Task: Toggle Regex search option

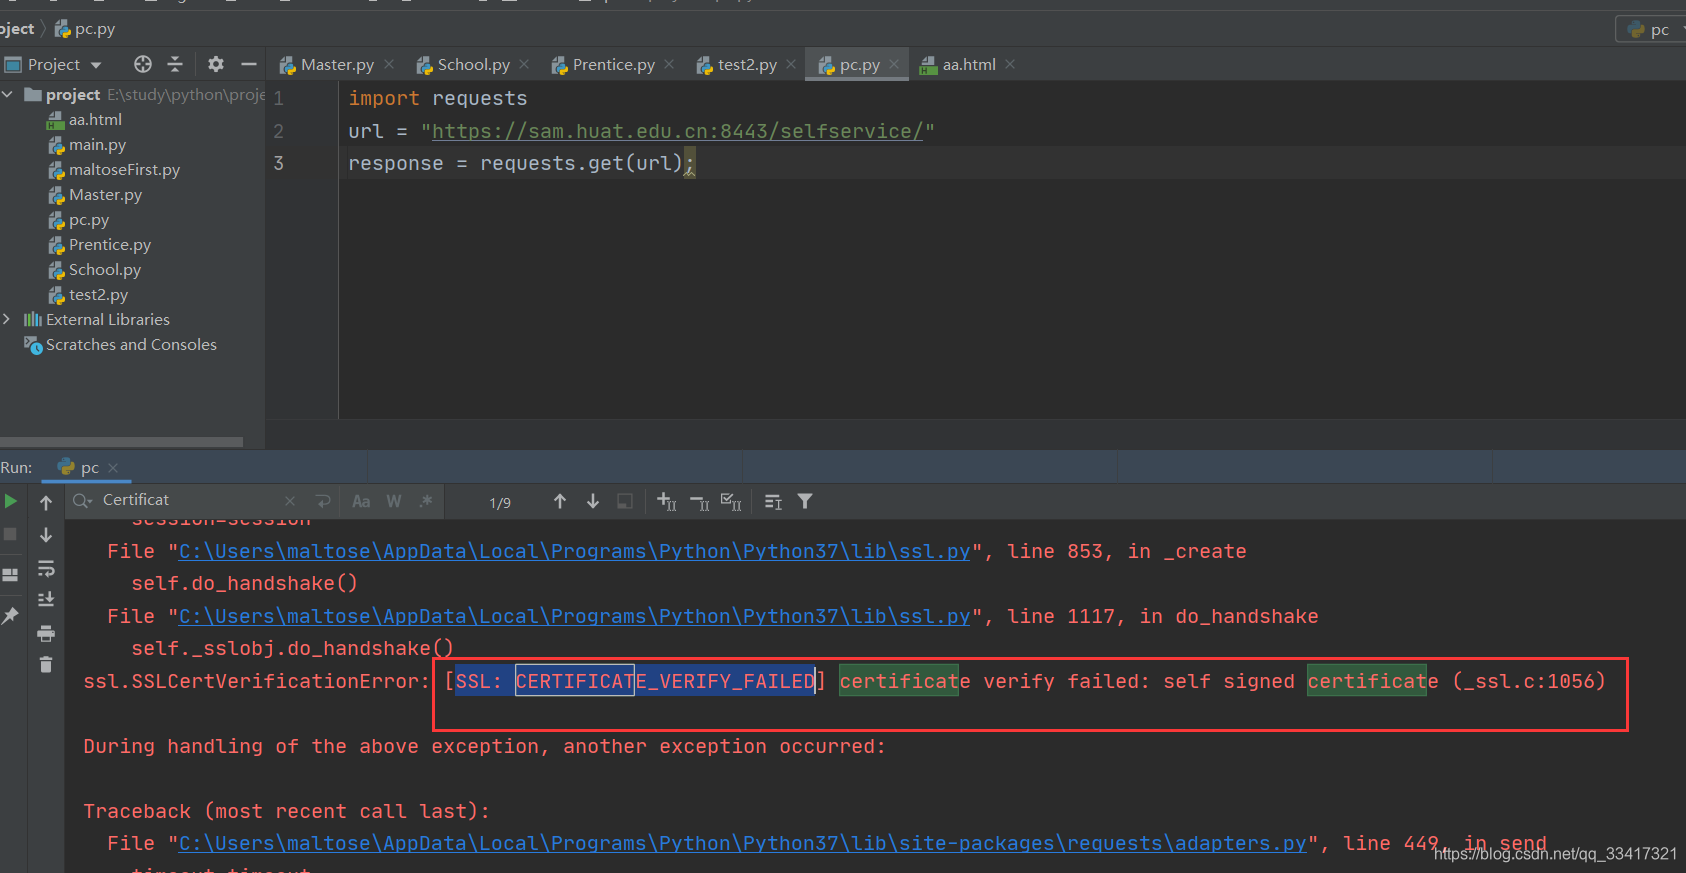Action: click(x=426, y=501)
